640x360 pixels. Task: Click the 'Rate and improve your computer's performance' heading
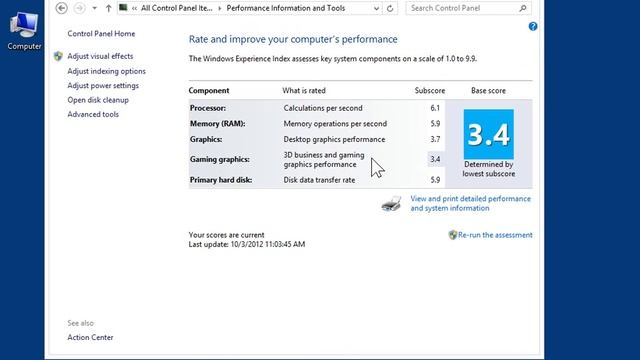coord(293,39)
